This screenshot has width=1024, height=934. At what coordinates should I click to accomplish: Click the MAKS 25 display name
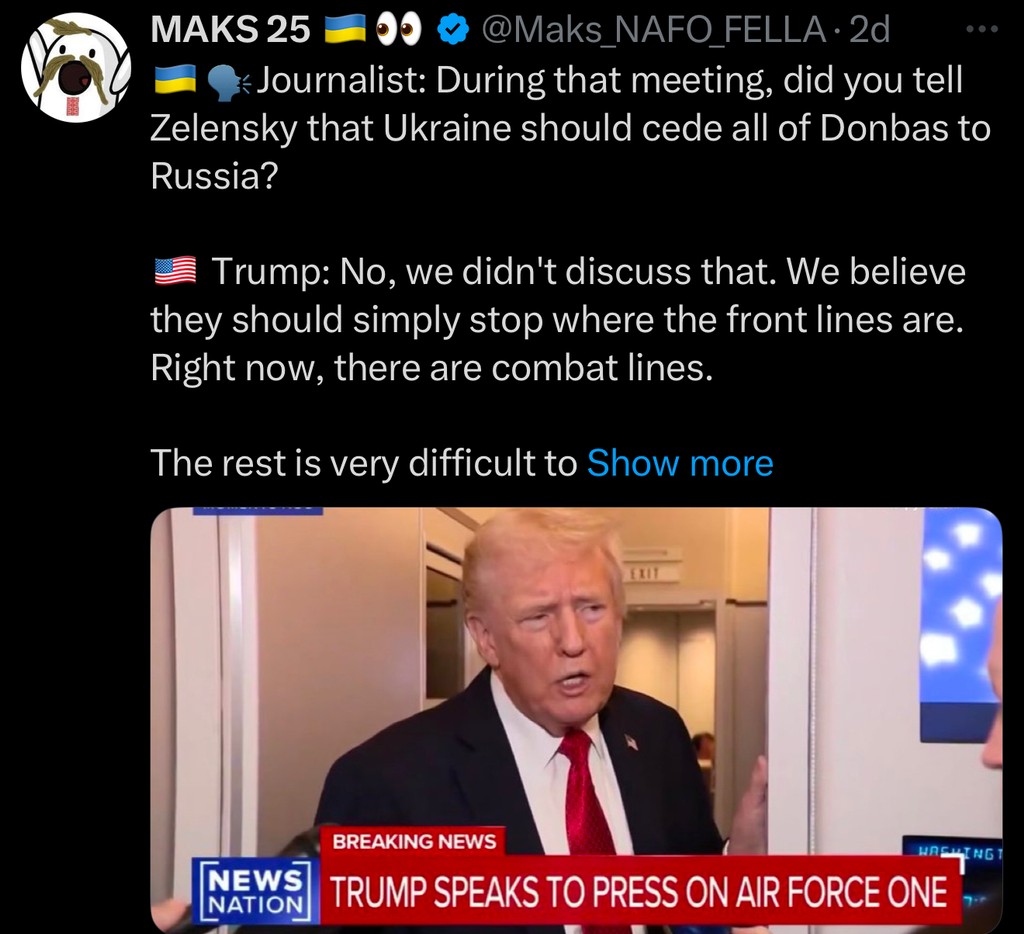231,30
